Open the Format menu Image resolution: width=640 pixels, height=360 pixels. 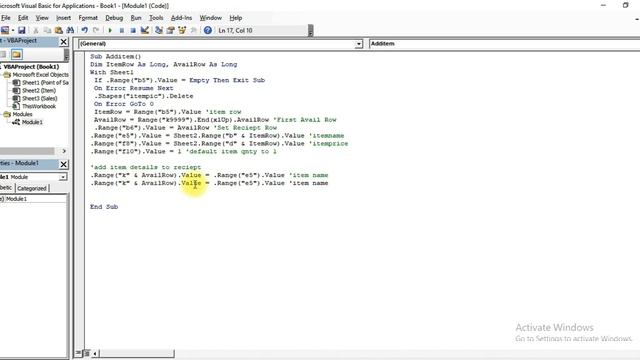tap(88, 18)
